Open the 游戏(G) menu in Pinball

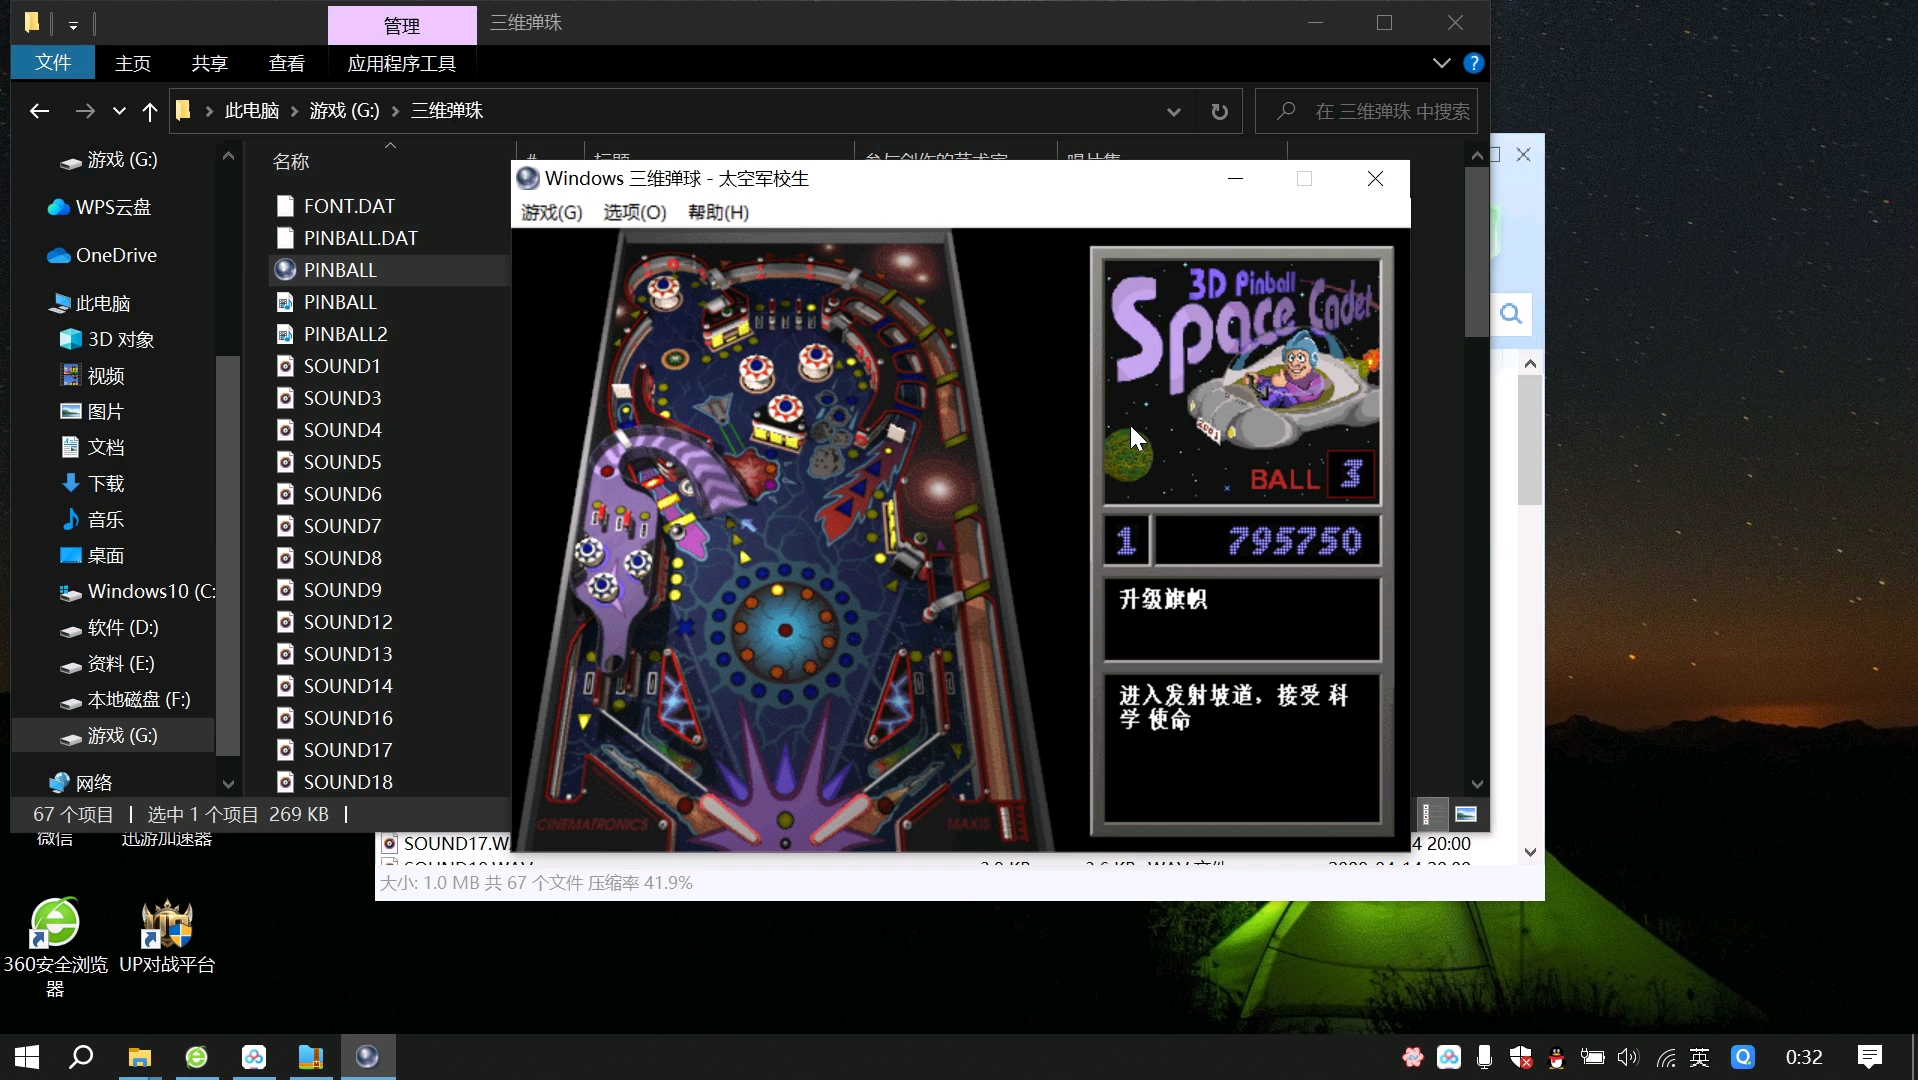tap(551, 212)
